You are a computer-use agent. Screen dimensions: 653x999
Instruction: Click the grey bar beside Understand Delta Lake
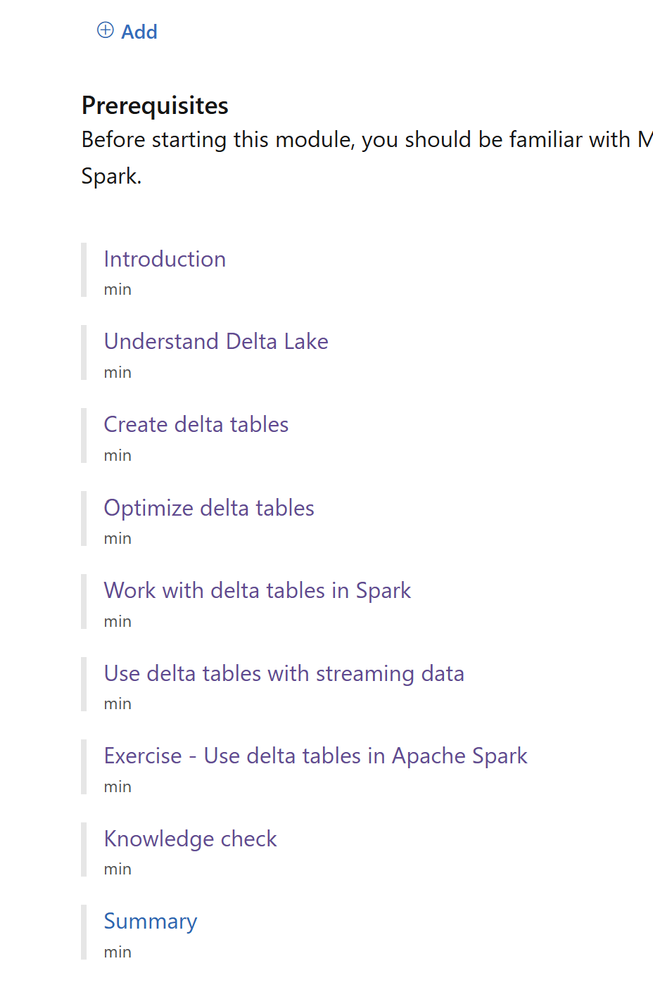tap(84, 353)
